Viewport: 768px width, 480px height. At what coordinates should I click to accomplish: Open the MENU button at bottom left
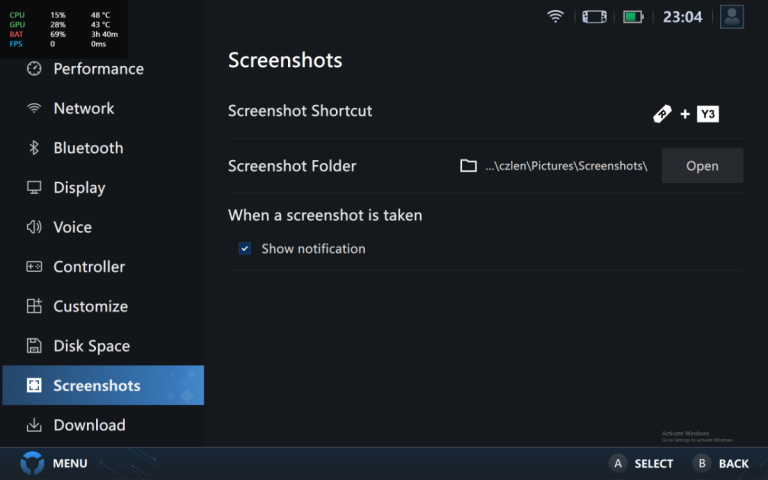[x=54, y=463]
